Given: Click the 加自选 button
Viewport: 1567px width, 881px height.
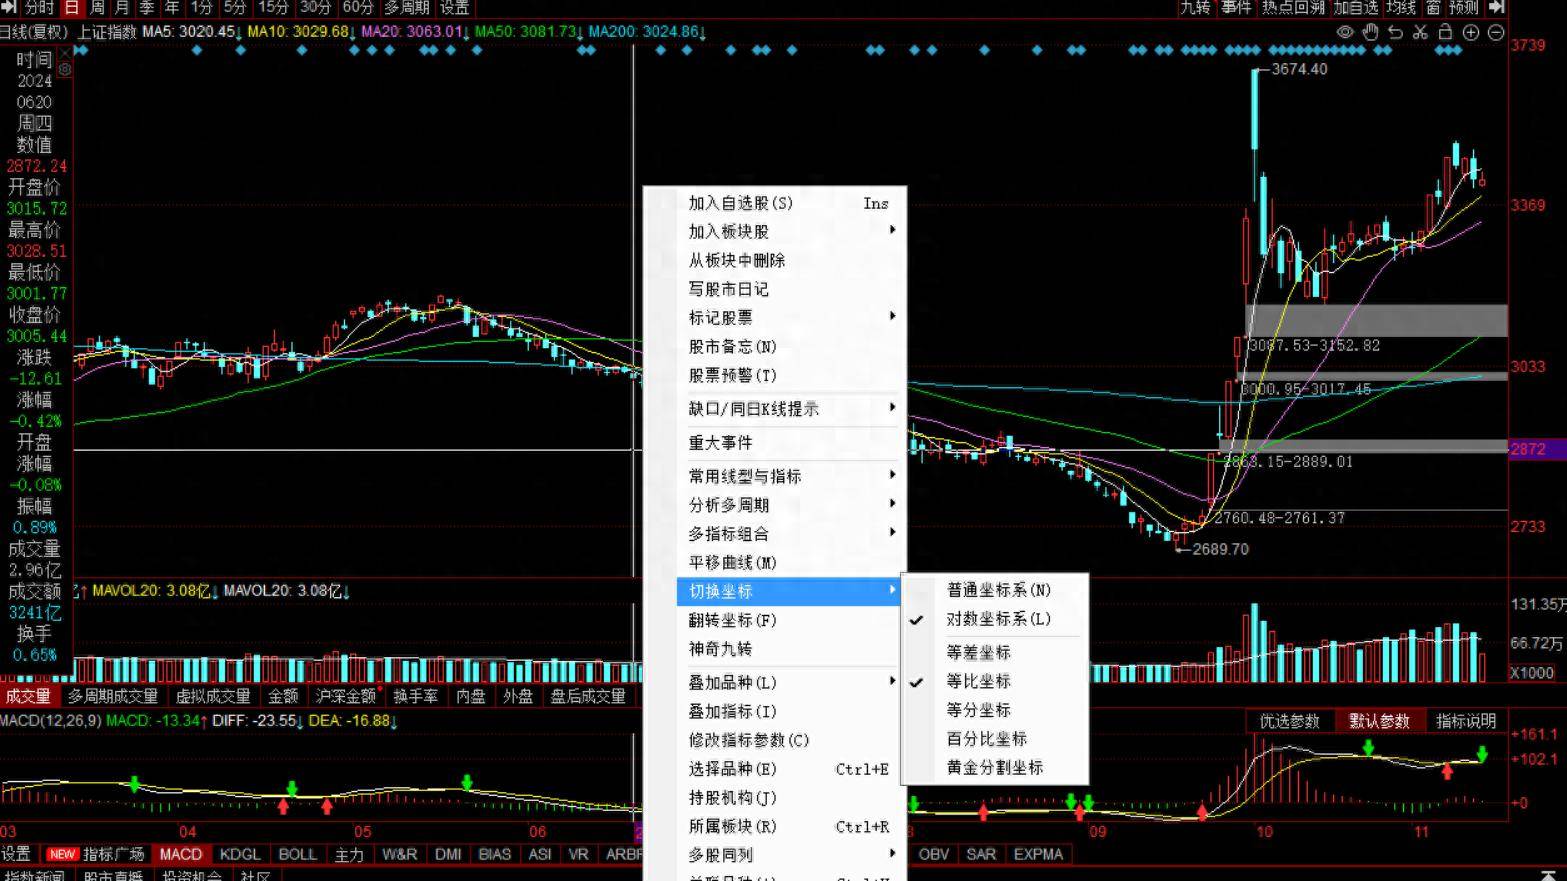Looking at the screenshot, I should [x=1355, y=7].
